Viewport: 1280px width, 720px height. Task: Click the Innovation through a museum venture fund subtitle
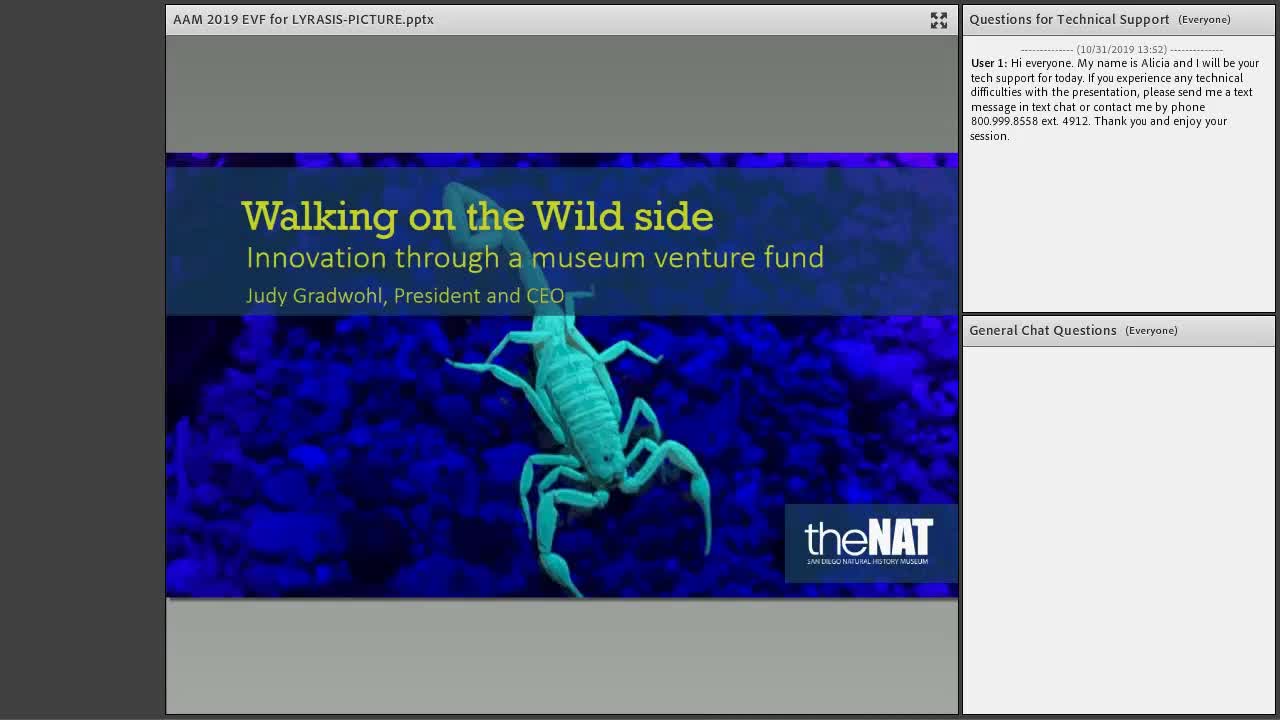tap(535, 258)
